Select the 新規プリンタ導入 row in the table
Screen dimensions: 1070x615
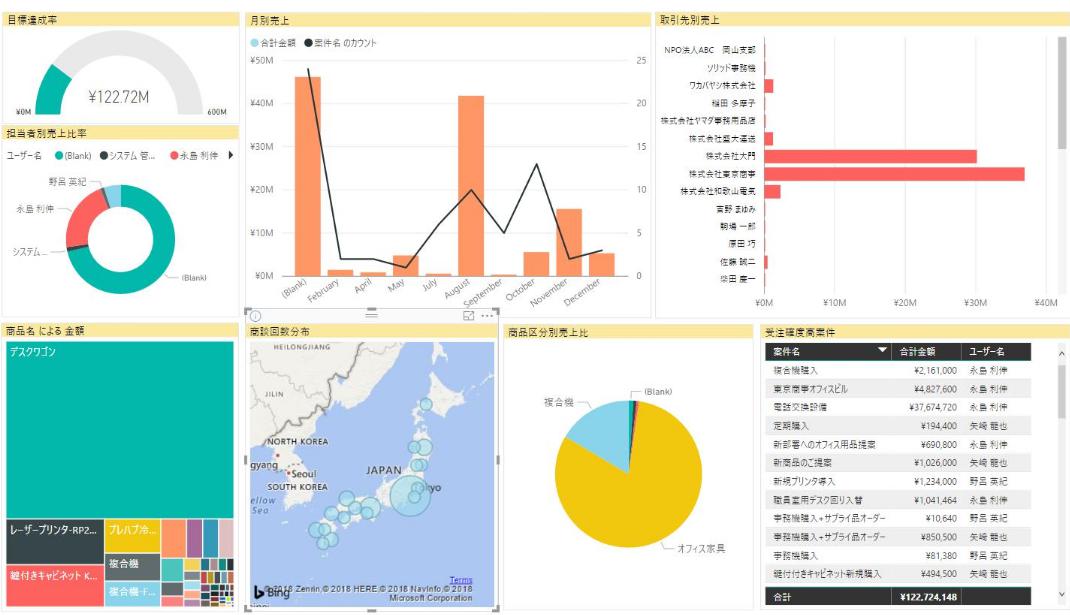[897, 481]
